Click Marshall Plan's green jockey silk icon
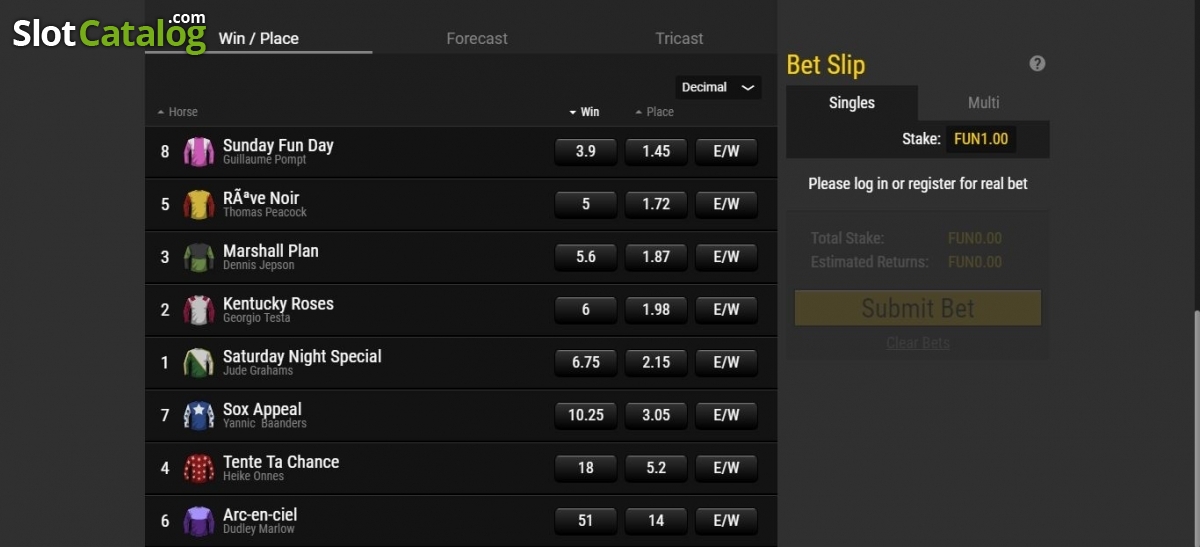 coord(199,257)
